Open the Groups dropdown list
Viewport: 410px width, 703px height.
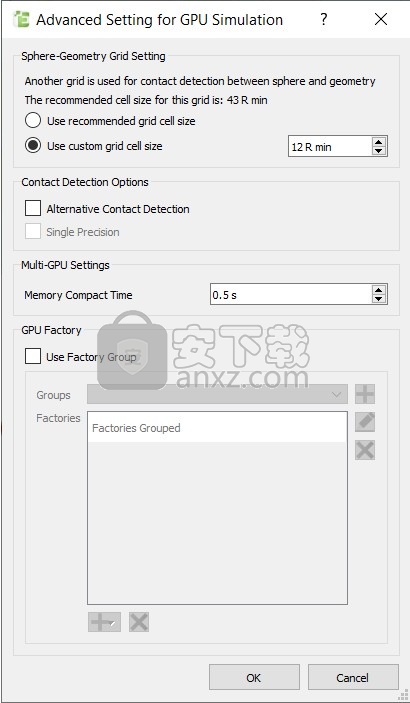pyautogui.click(x=217, y=395)
